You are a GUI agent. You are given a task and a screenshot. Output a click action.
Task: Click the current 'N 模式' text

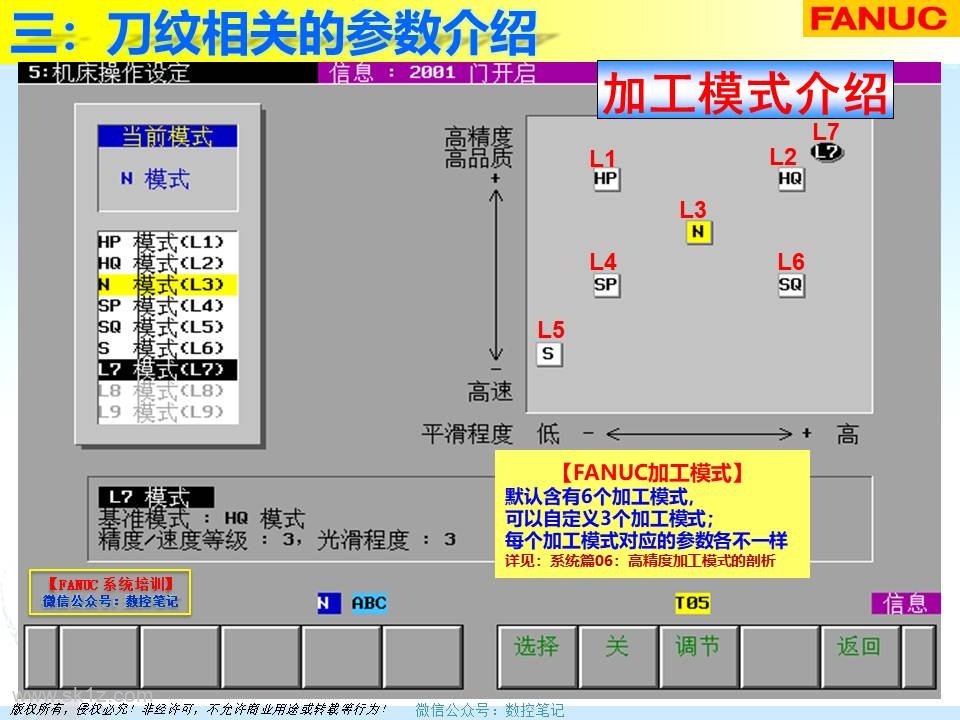[156, 179]
